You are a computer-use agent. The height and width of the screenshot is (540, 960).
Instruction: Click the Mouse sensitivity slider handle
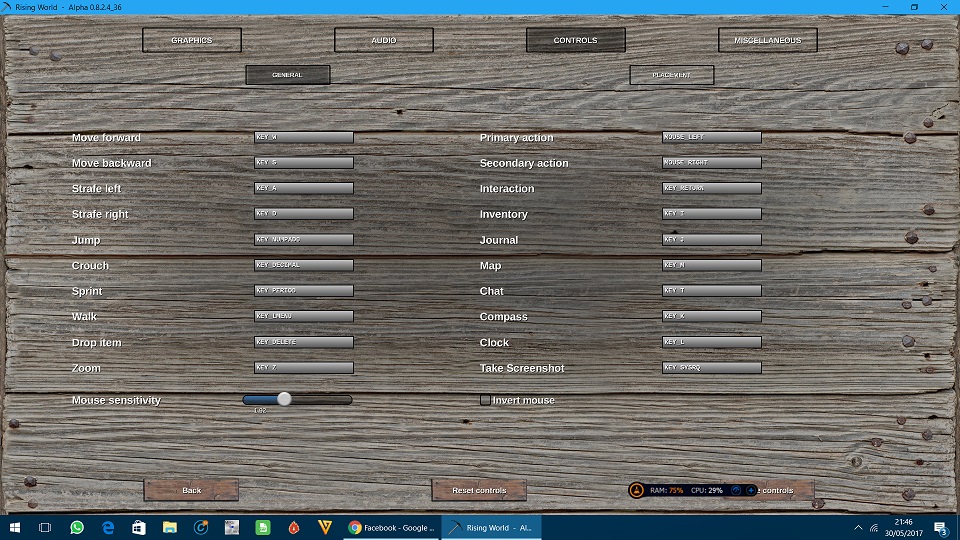pos(284,399)
